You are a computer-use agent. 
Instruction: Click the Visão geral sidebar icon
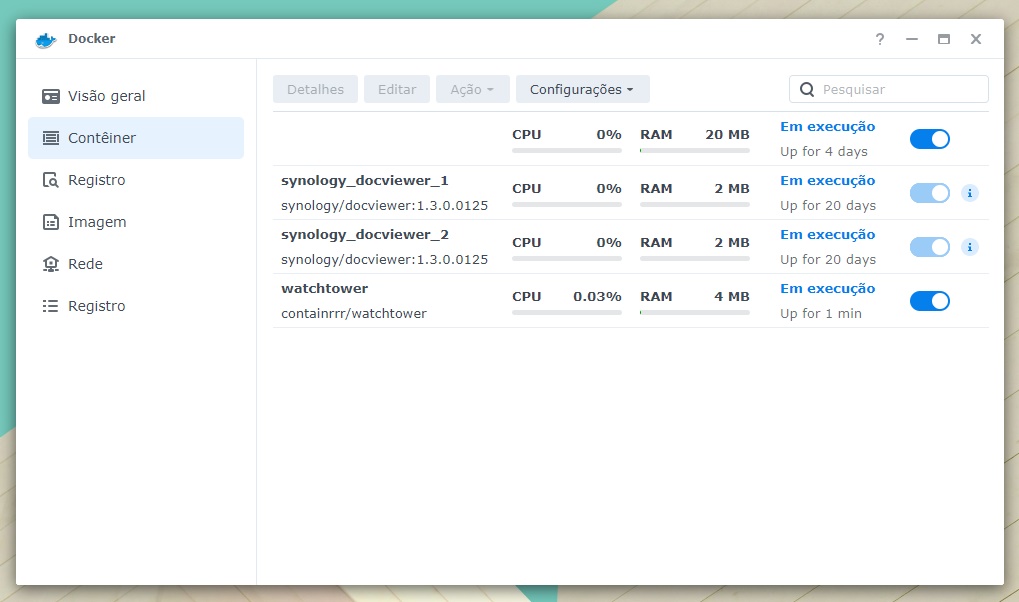[x=51, y=96]
